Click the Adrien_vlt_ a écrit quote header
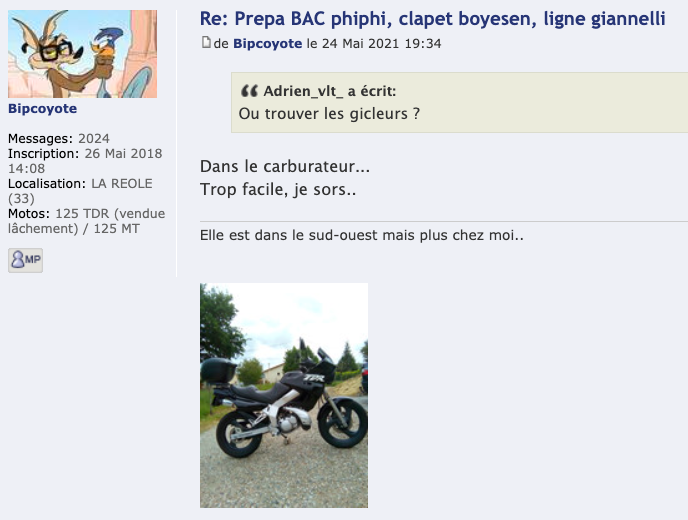 [x=330, y=91]
